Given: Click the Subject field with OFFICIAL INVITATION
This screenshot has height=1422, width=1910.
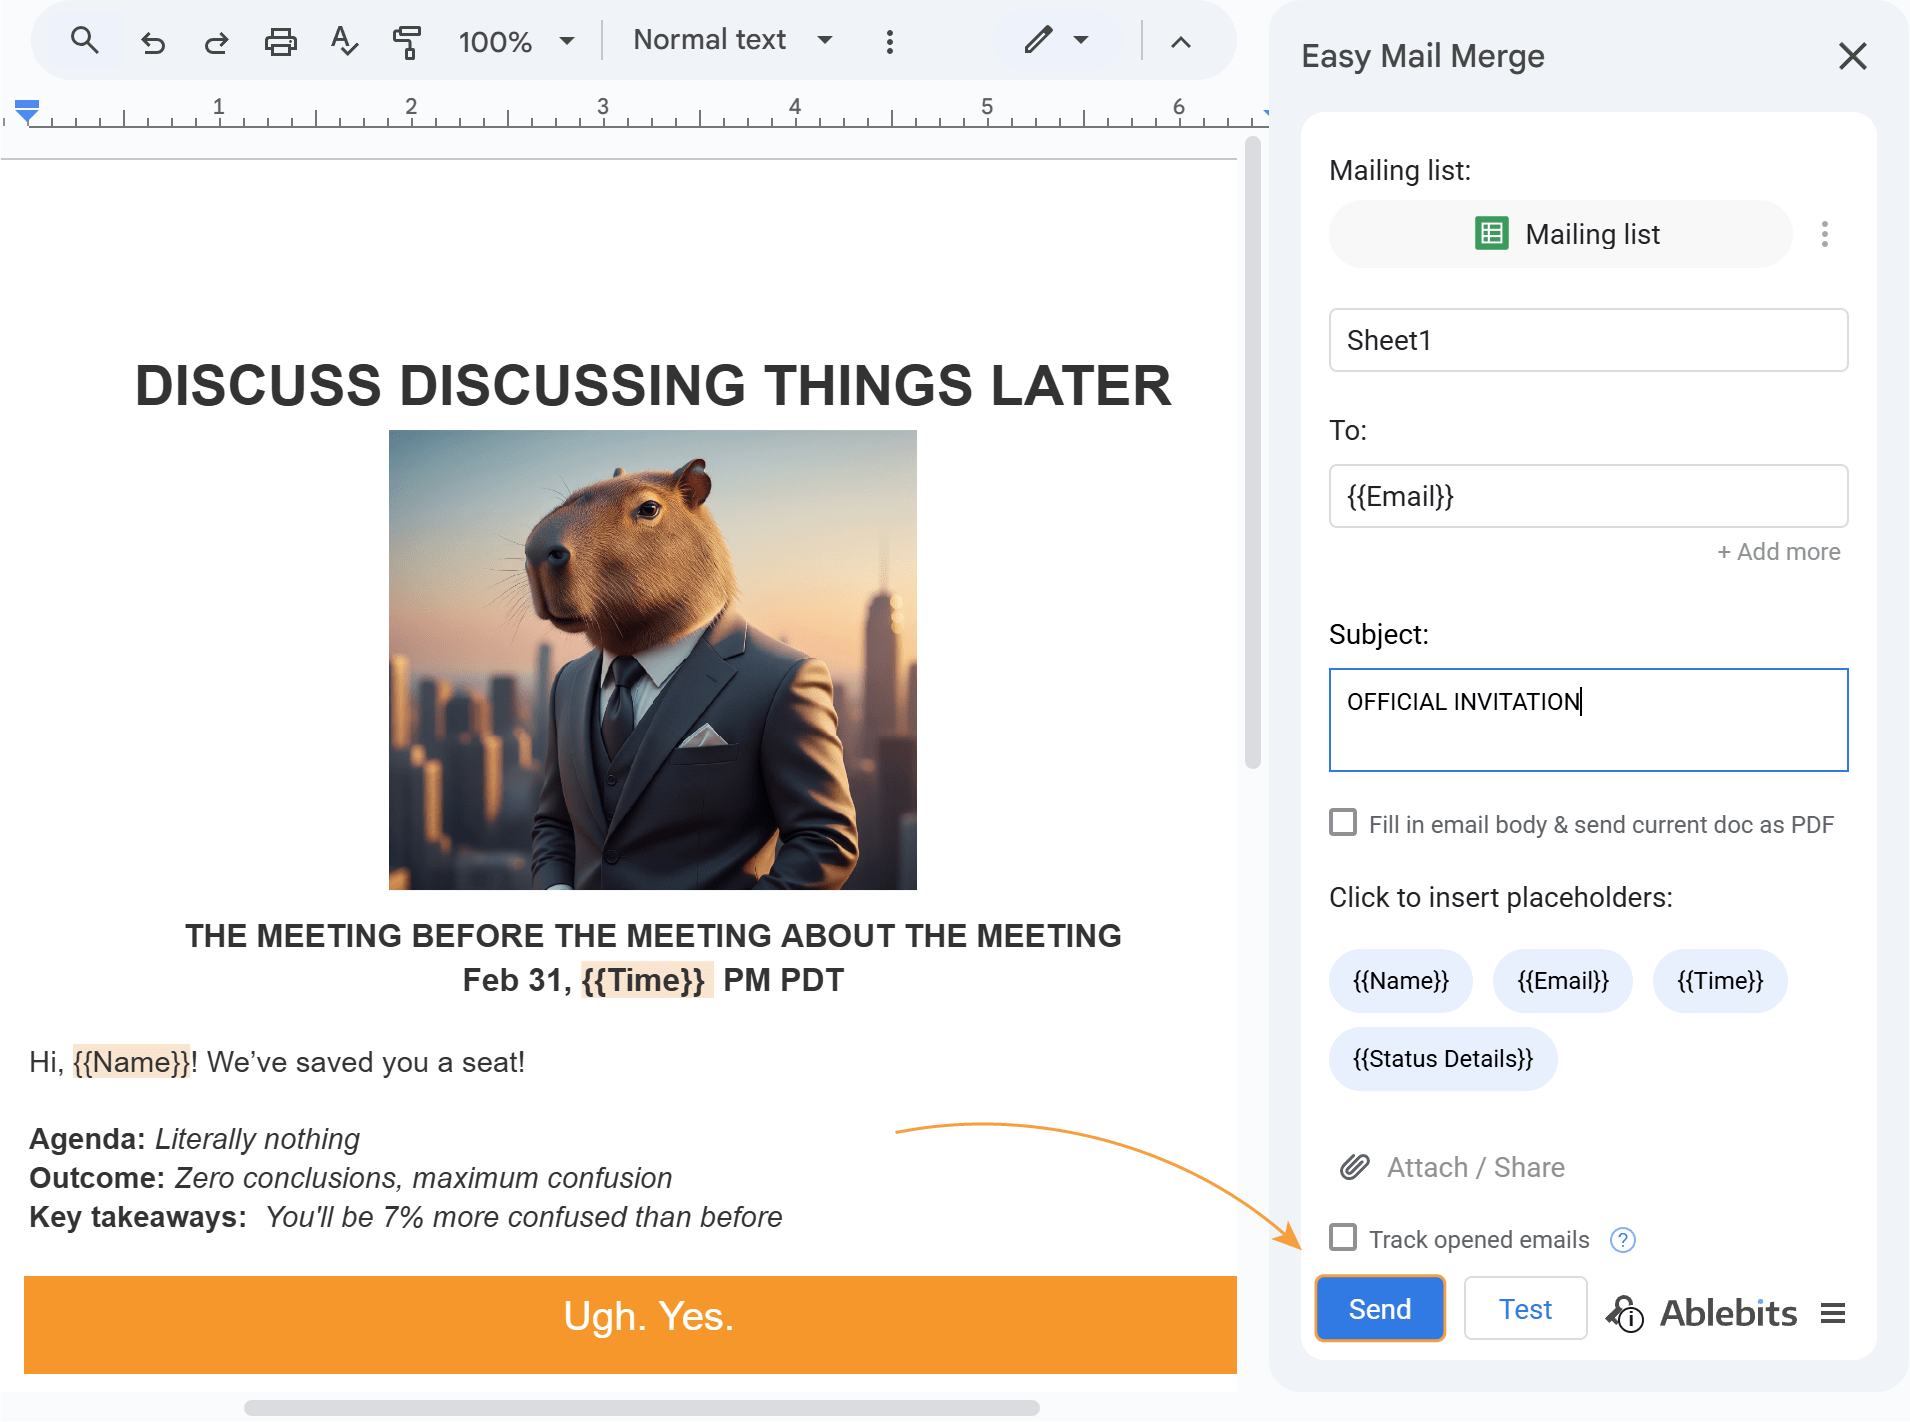Looking at the screenshot, I should pos(1588,720).
